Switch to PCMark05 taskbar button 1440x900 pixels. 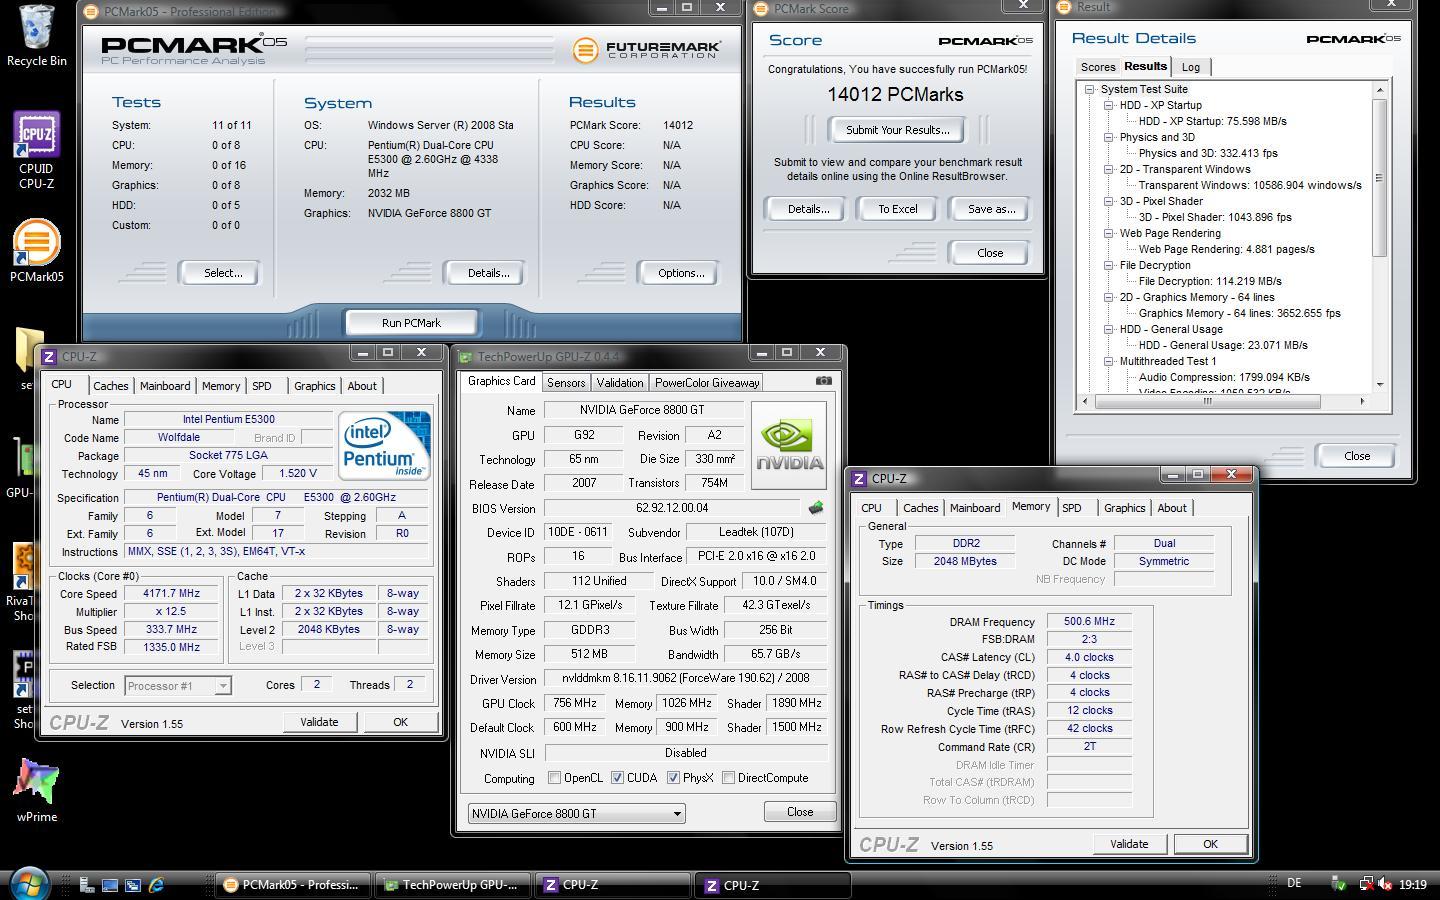tap(293, 885)
